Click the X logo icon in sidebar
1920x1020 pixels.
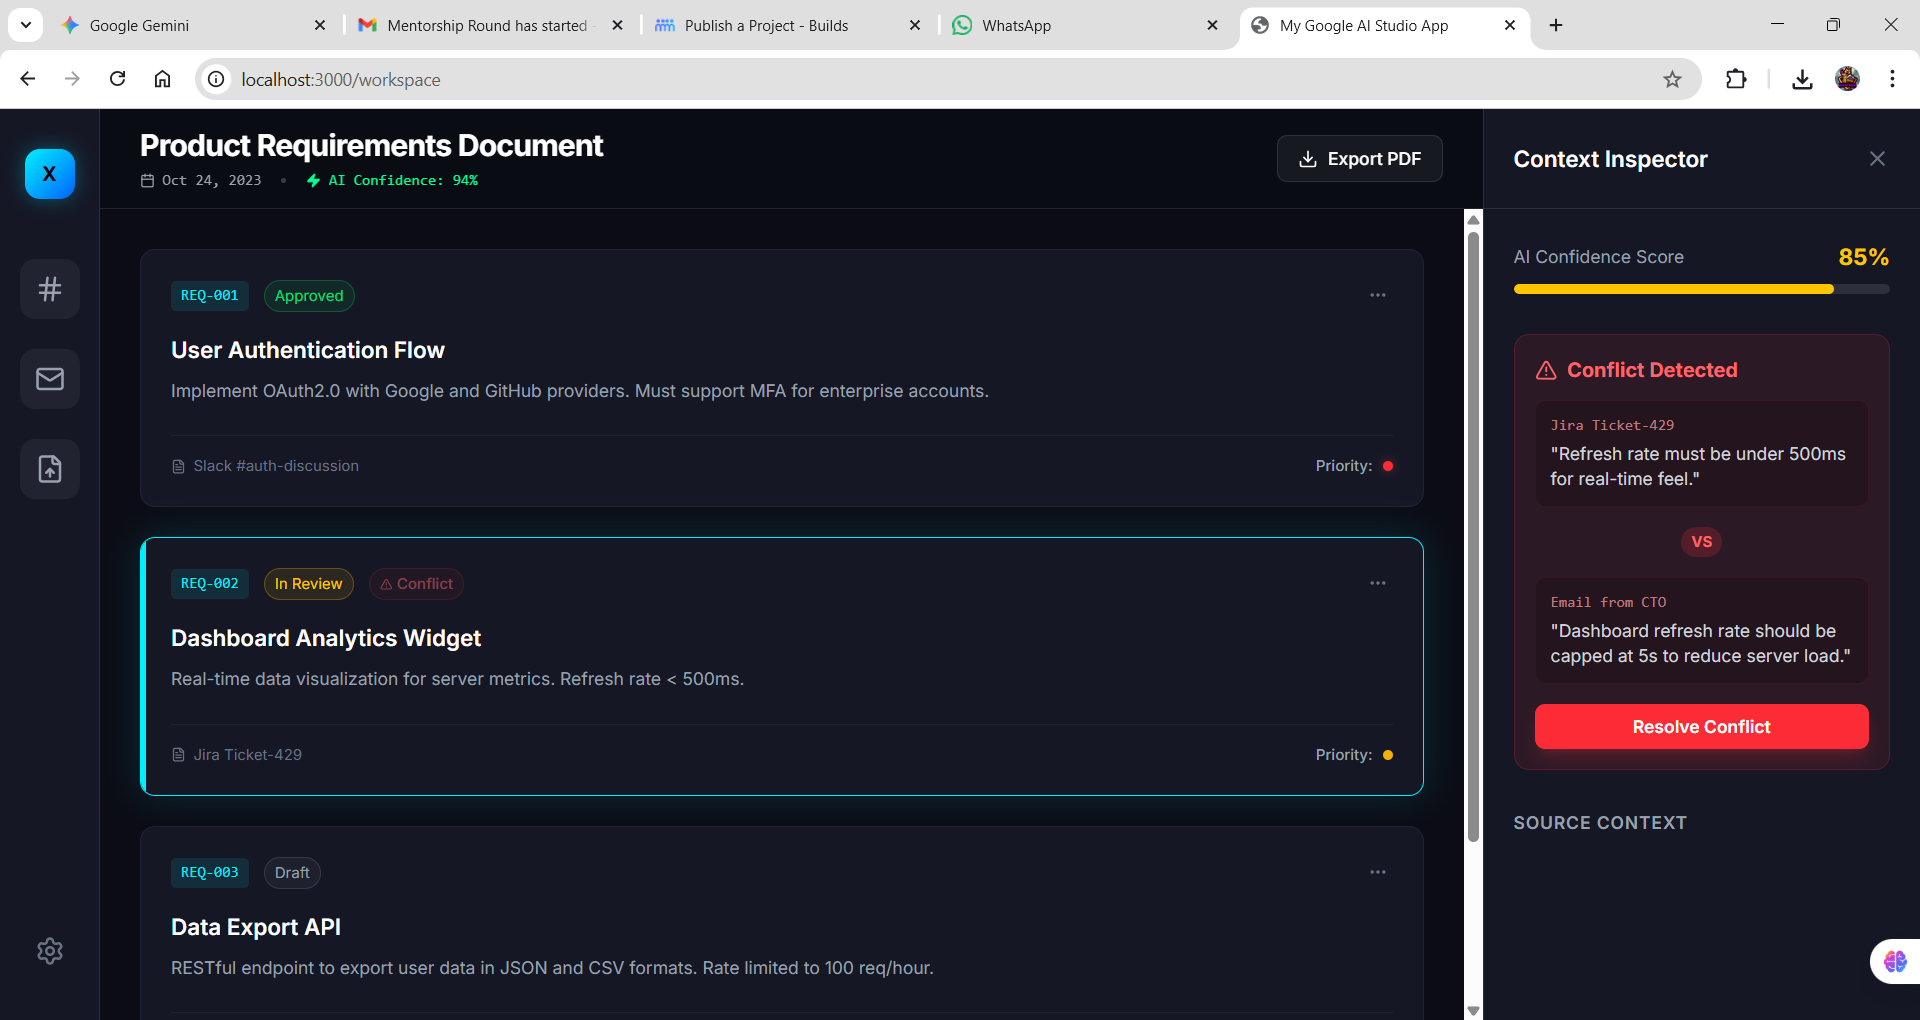click(50, 174)
